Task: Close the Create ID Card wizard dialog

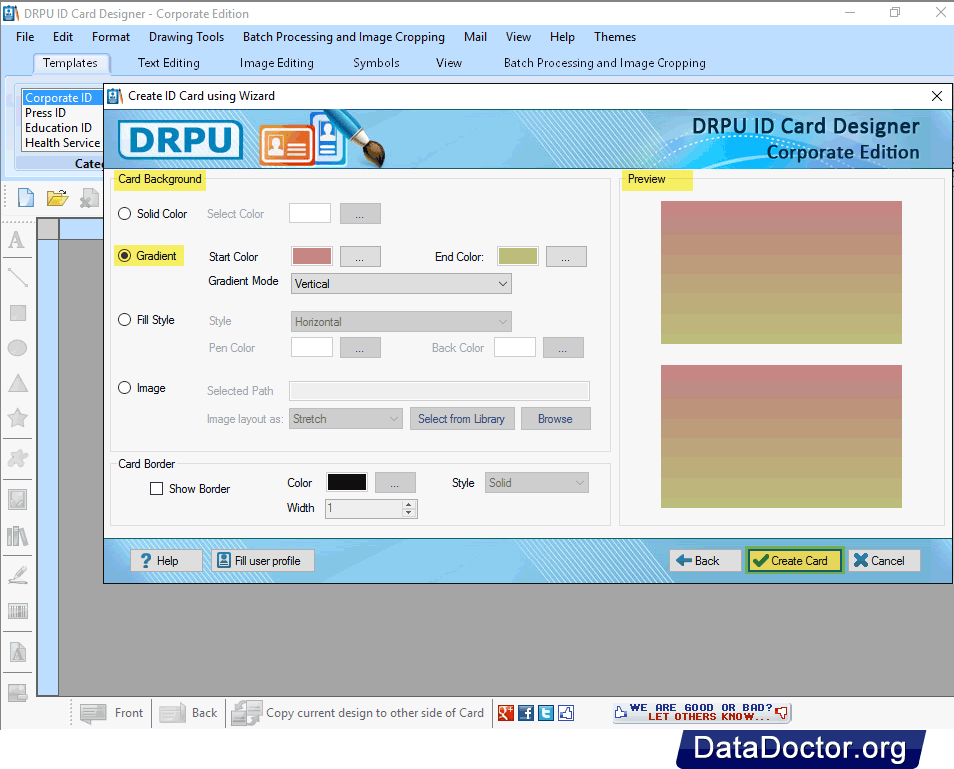Action: point(937,96)
